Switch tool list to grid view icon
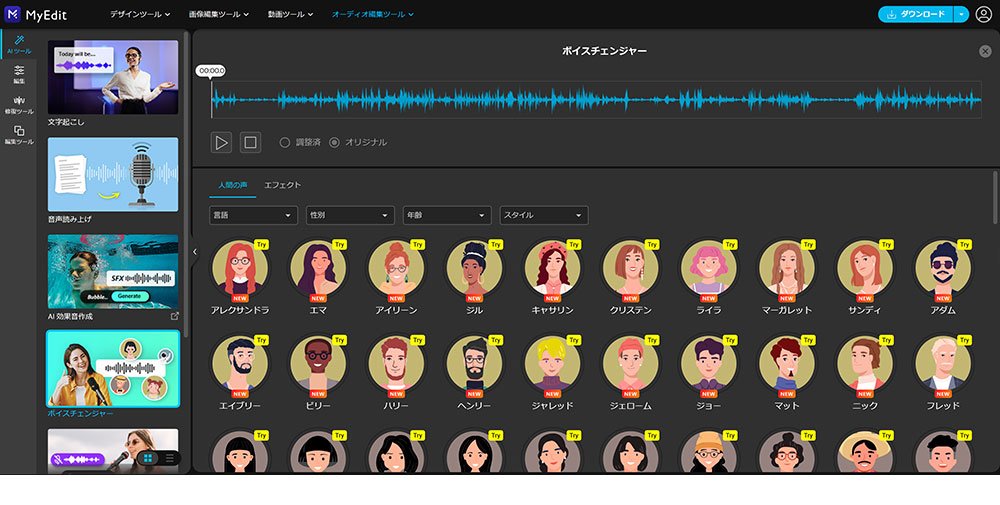 point(148,458)
